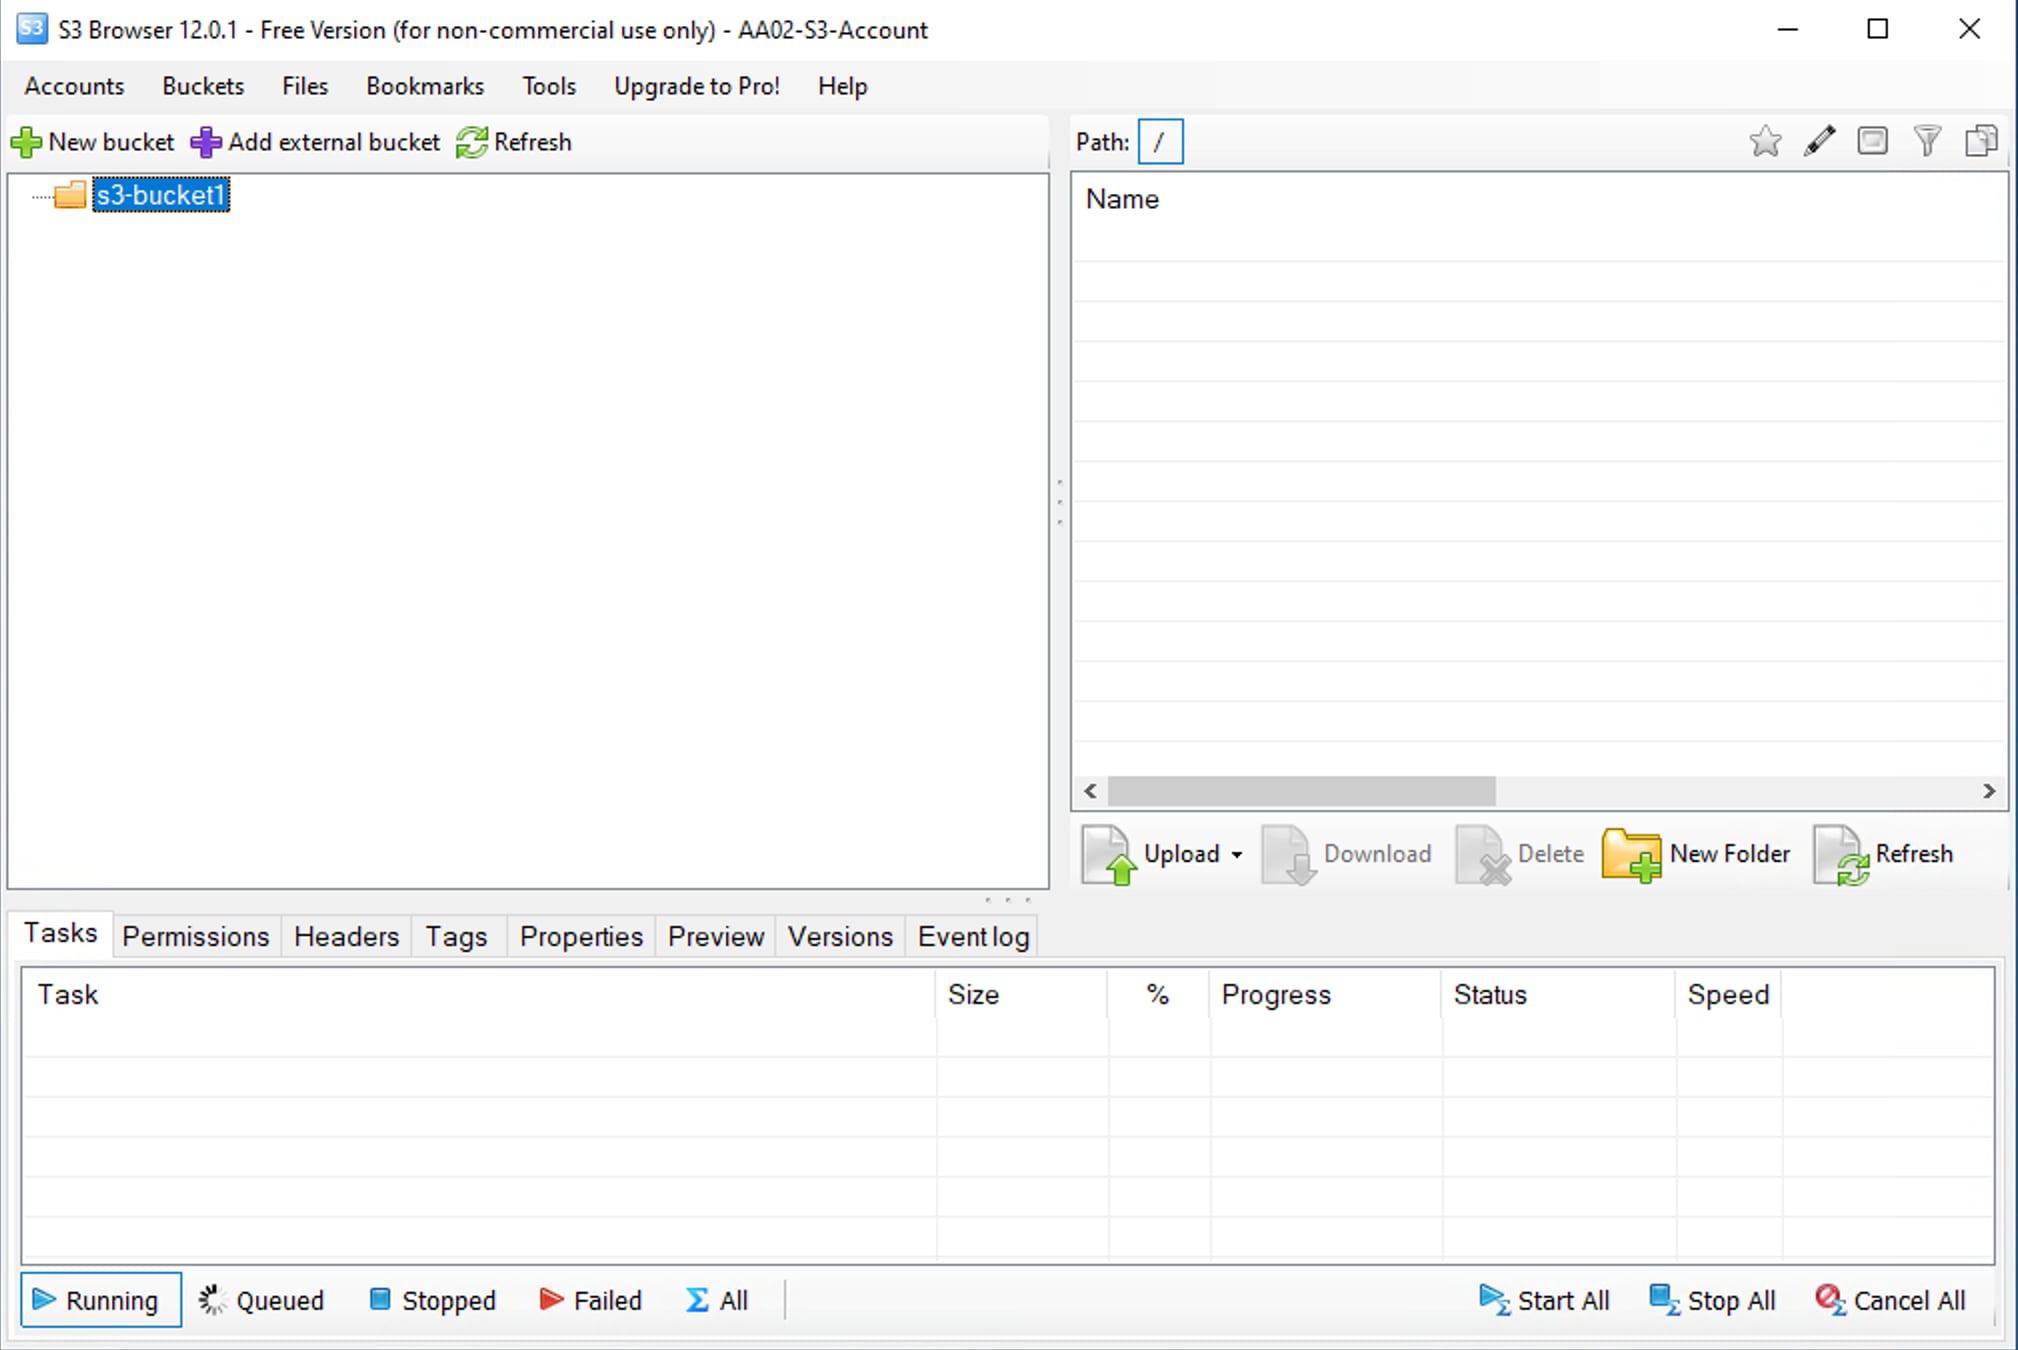Create a new bucket
The height and width of the screenshot is (1350, 2018).
point(93,141)
